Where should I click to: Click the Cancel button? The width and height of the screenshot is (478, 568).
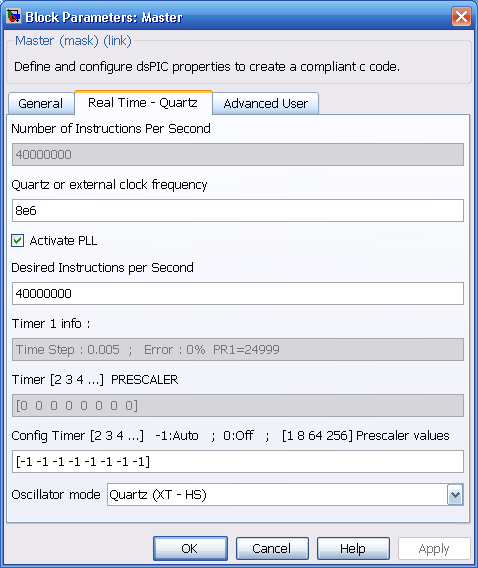272,548
